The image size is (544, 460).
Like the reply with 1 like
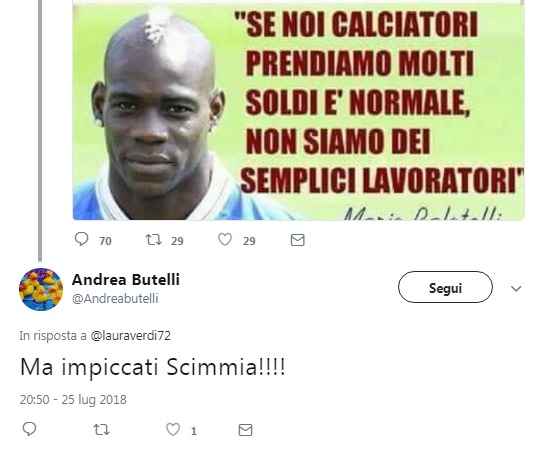[173, 429]
